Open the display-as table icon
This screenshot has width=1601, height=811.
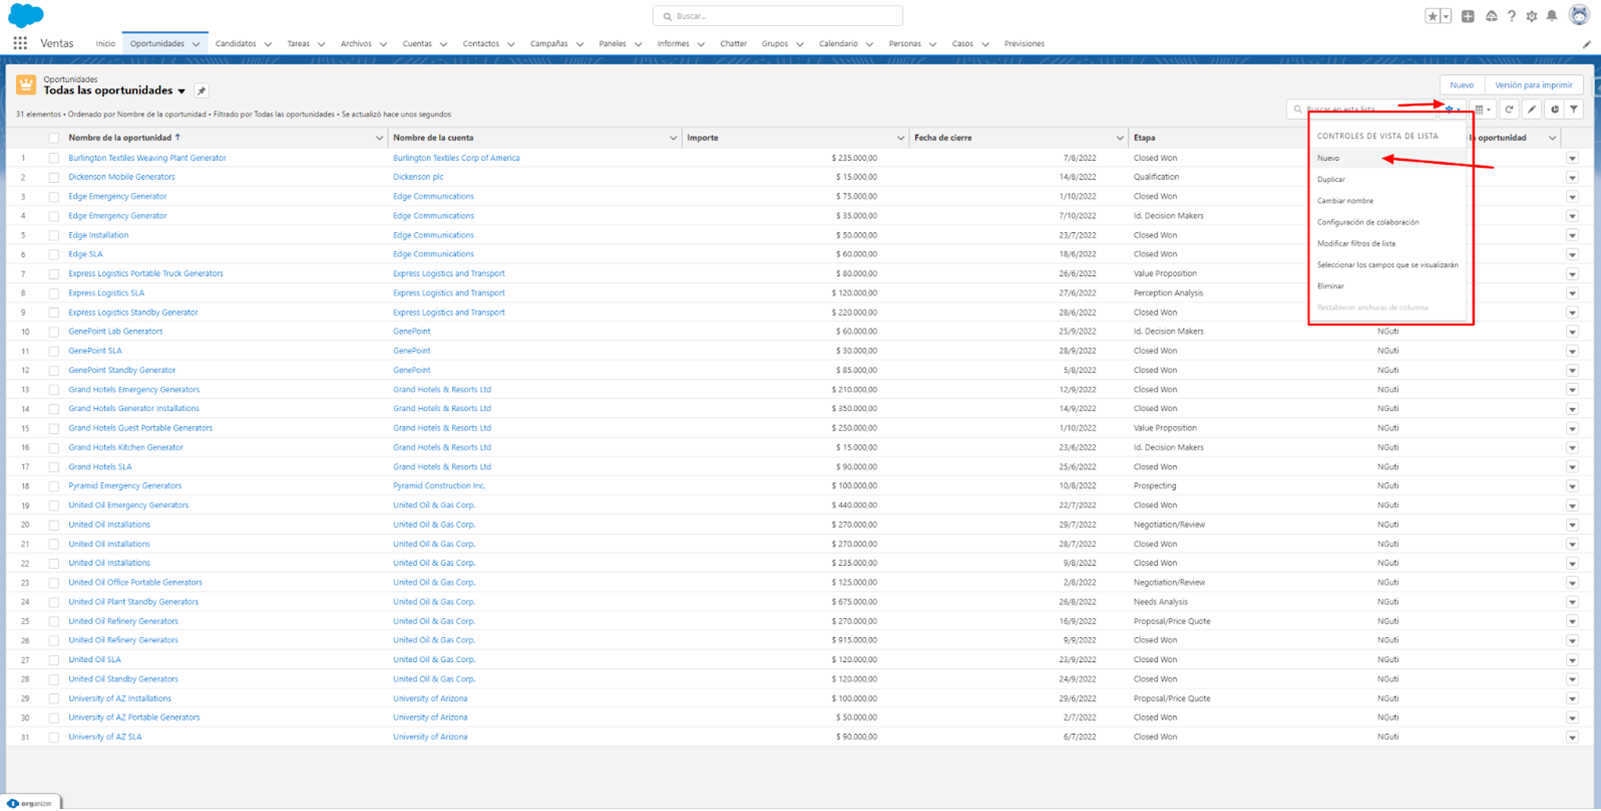click(1483, 109)
